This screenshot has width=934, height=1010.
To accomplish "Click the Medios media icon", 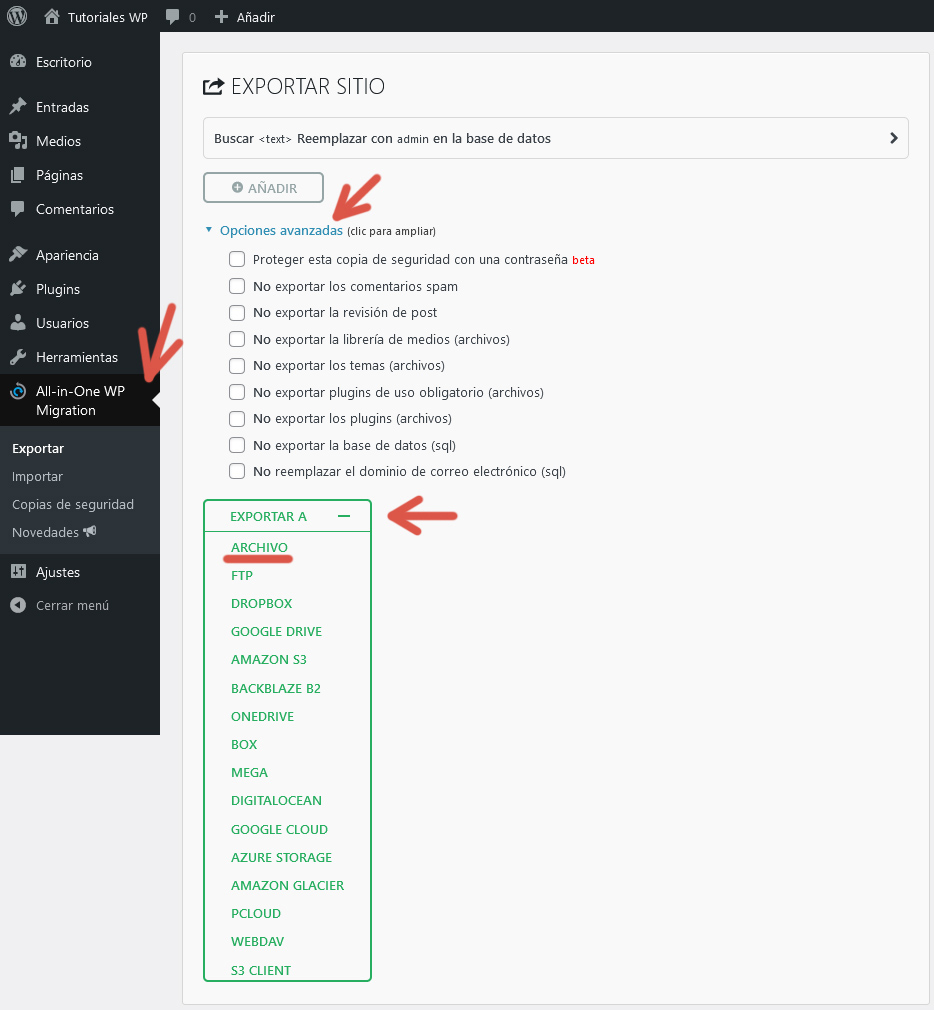I will pos(18,140).
